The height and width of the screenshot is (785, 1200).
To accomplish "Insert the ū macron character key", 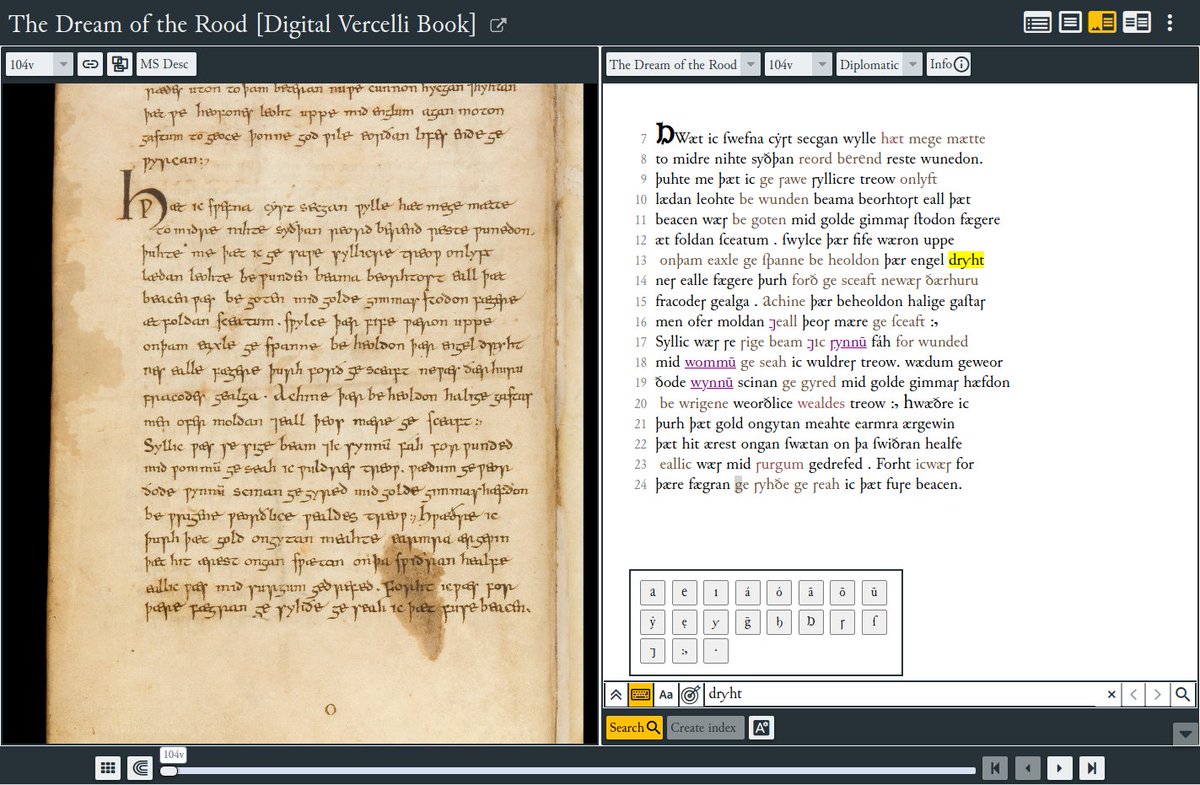I will click(875, 591).
